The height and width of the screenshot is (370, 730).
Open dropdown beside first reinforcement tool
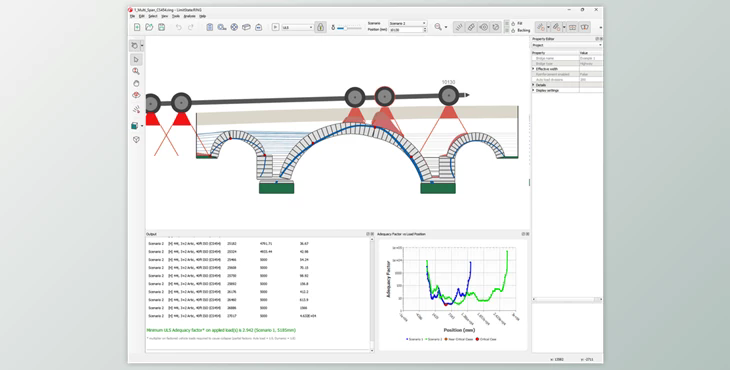(548, 27)
